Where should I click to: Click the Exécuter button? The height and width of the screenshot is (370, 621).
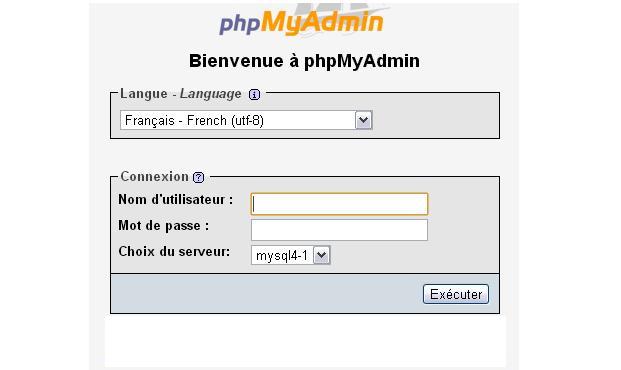tap(456, 294)
